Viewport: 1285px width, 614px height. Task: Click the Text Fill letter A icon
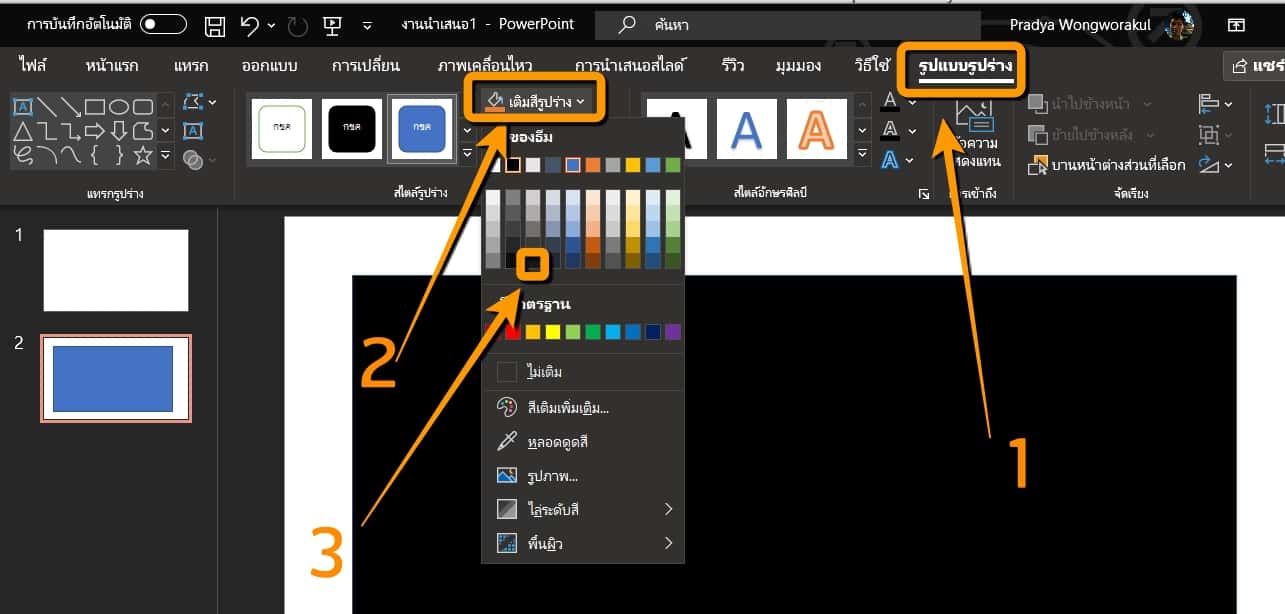click(x=890, y=101)
